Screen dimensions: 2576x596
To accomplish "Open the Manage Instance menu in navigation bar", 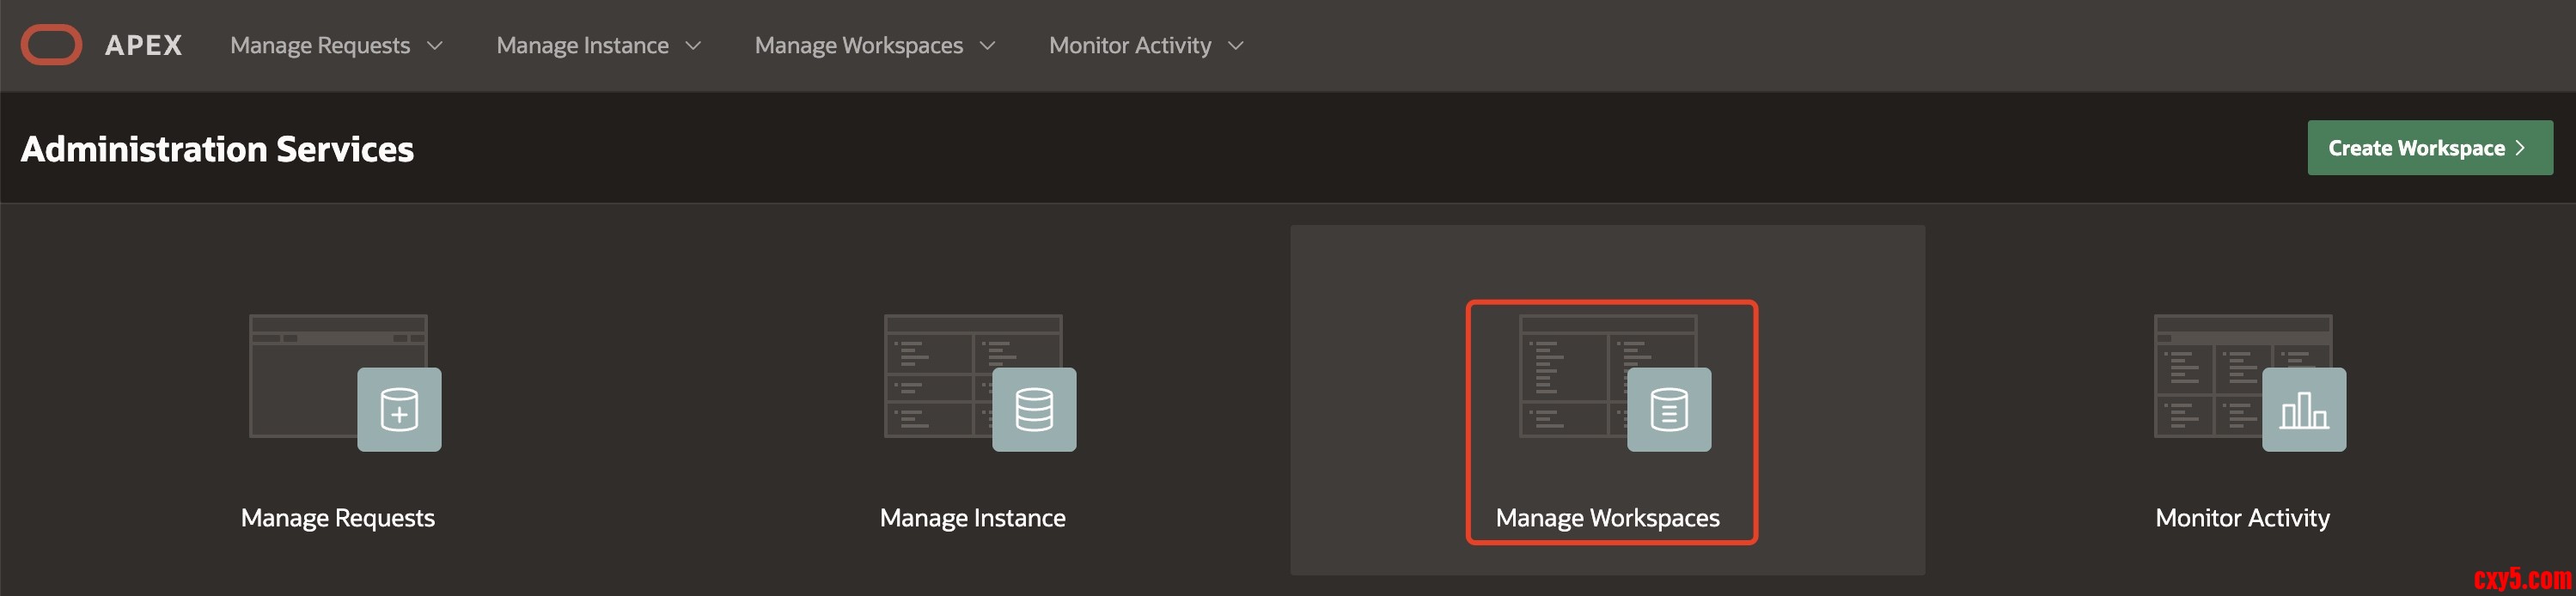I will tap(582, 45).
